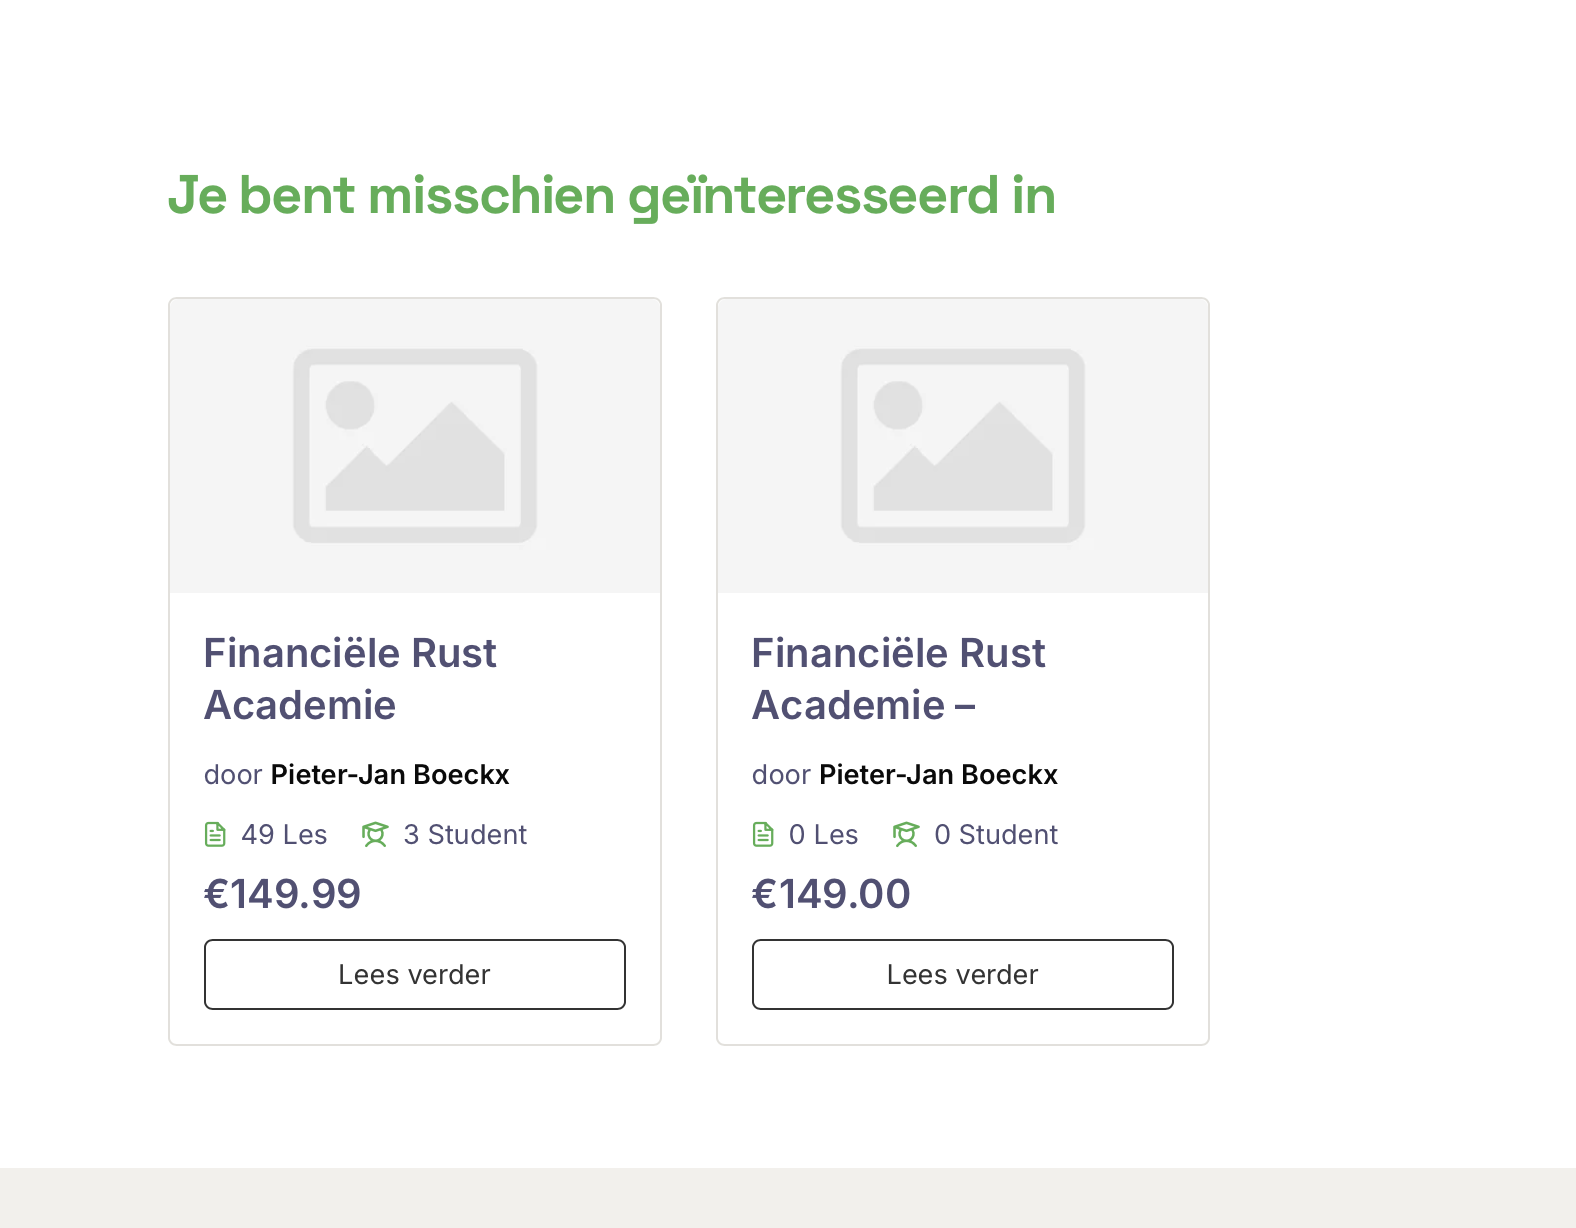Click the 0 Les lesson count
1576x1228 pixels.
click(x=823, y=835)
